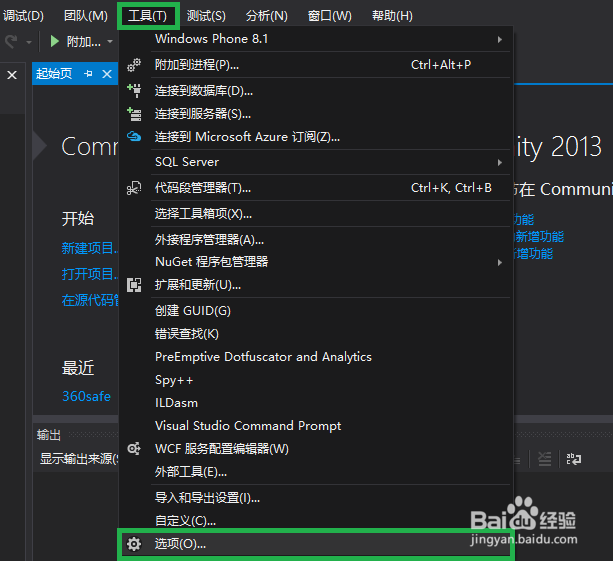
Task: Click the Microsoft Azure cloud icon
Action: pyautogui.click(x=134, y=136)
